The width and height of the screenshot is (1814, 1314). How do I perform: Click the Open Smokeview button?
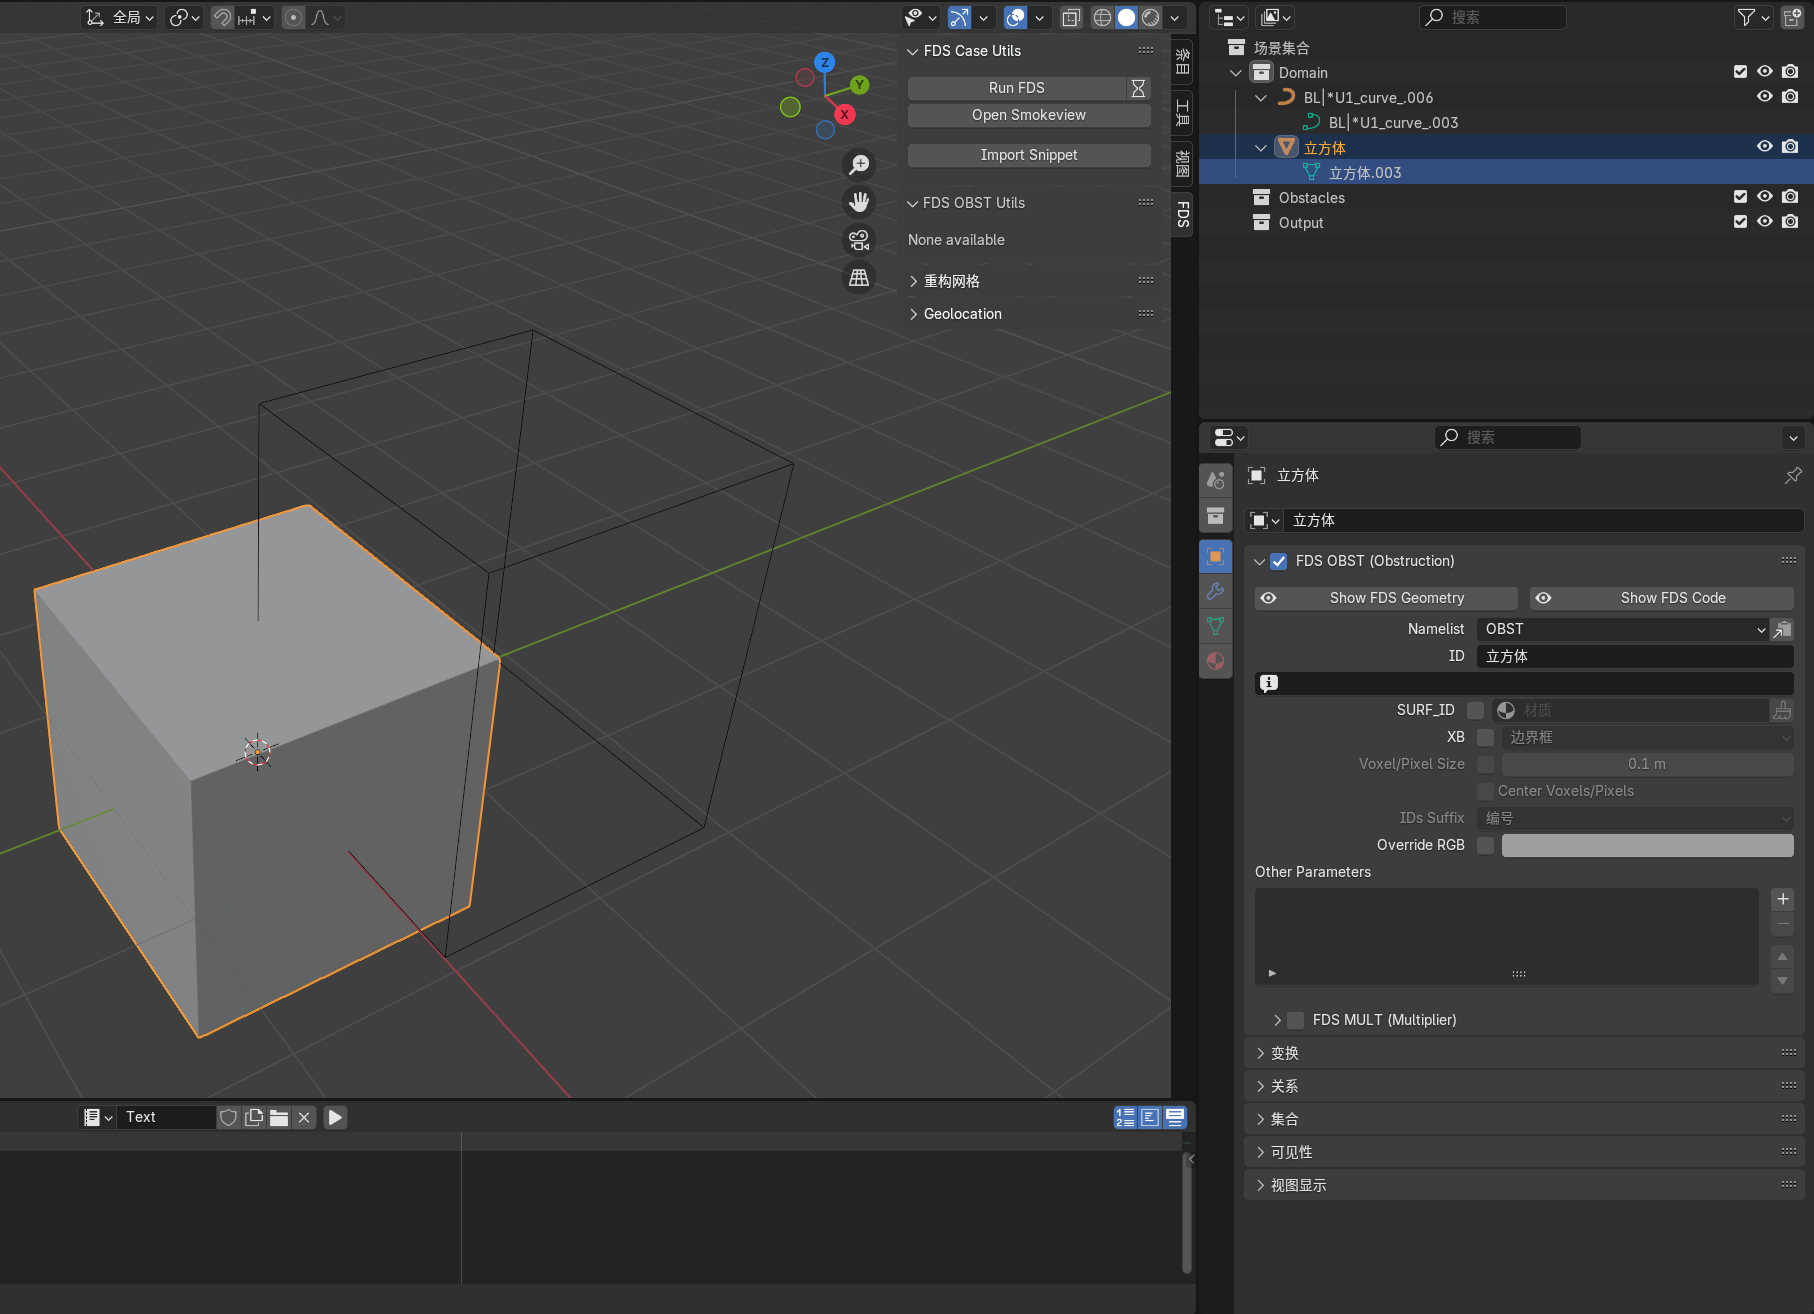1028,115
